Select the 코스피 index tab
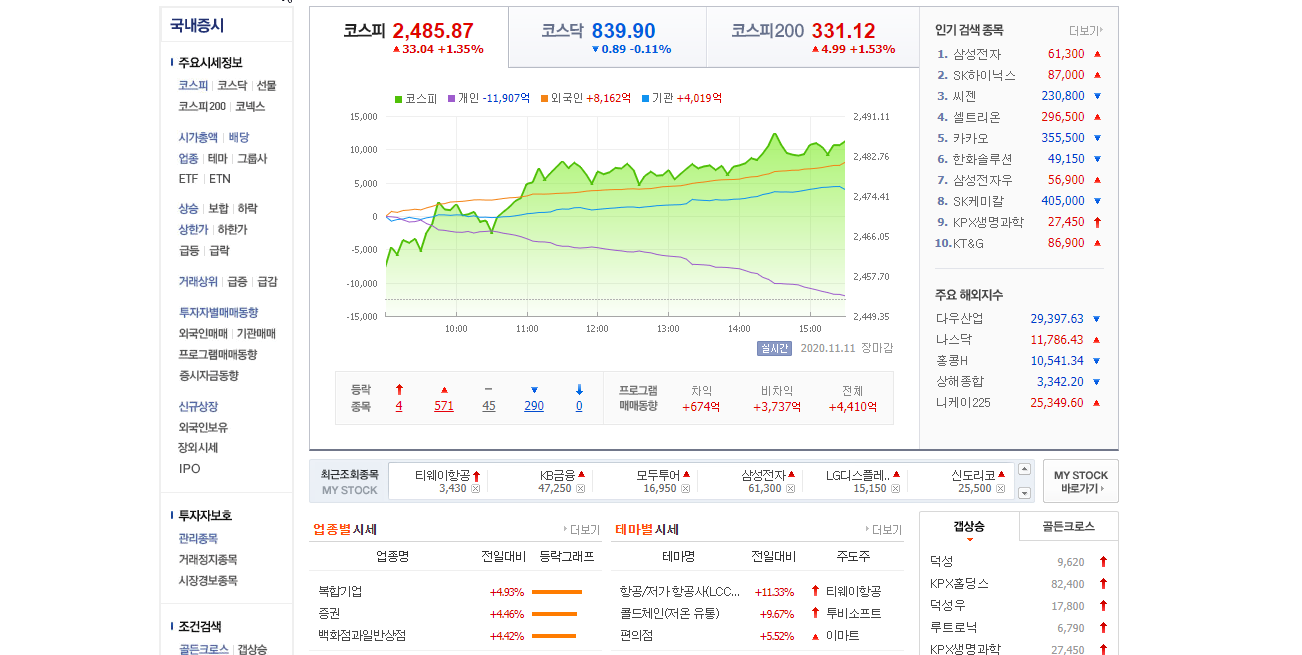 tap(409, 37)
